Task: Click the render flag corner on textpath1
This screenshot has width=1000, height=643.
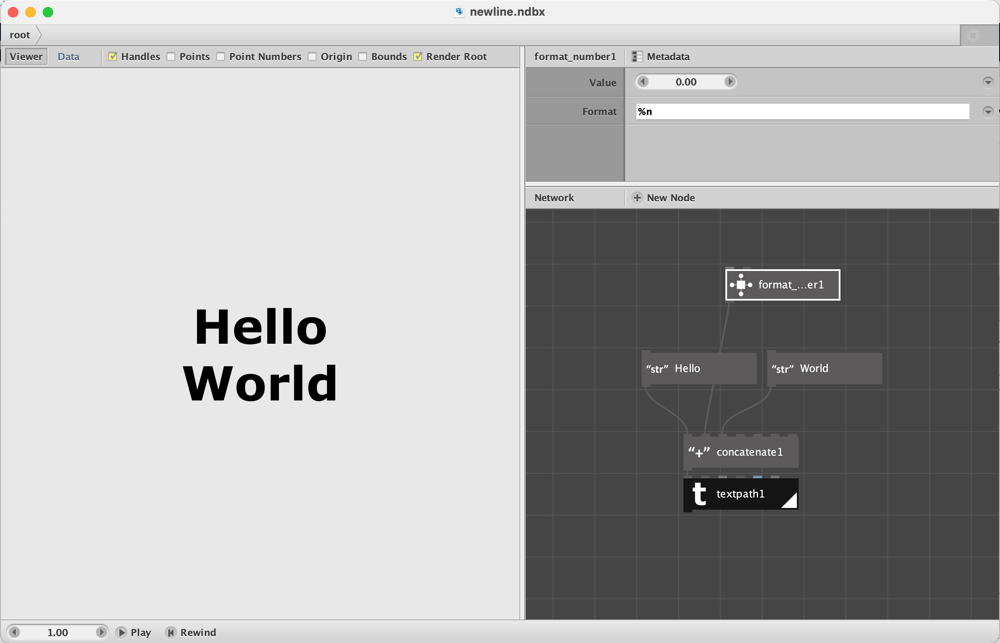Action: pyautogui.click(x=790, y=501)
